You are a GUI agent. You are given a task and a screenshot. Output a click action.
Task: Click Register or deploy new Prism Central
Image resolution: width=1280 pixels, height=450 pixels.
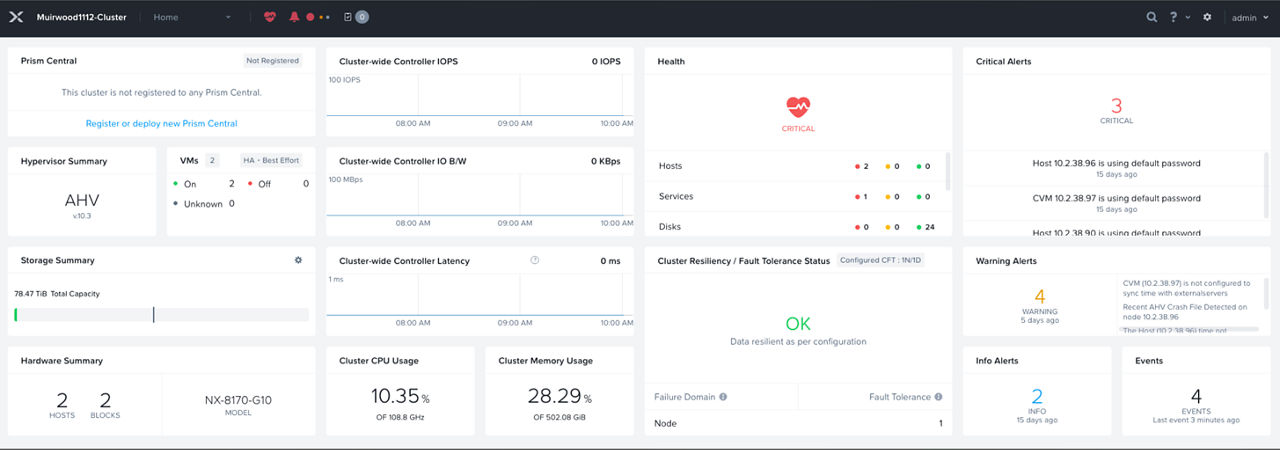click(x=161, y=124)
